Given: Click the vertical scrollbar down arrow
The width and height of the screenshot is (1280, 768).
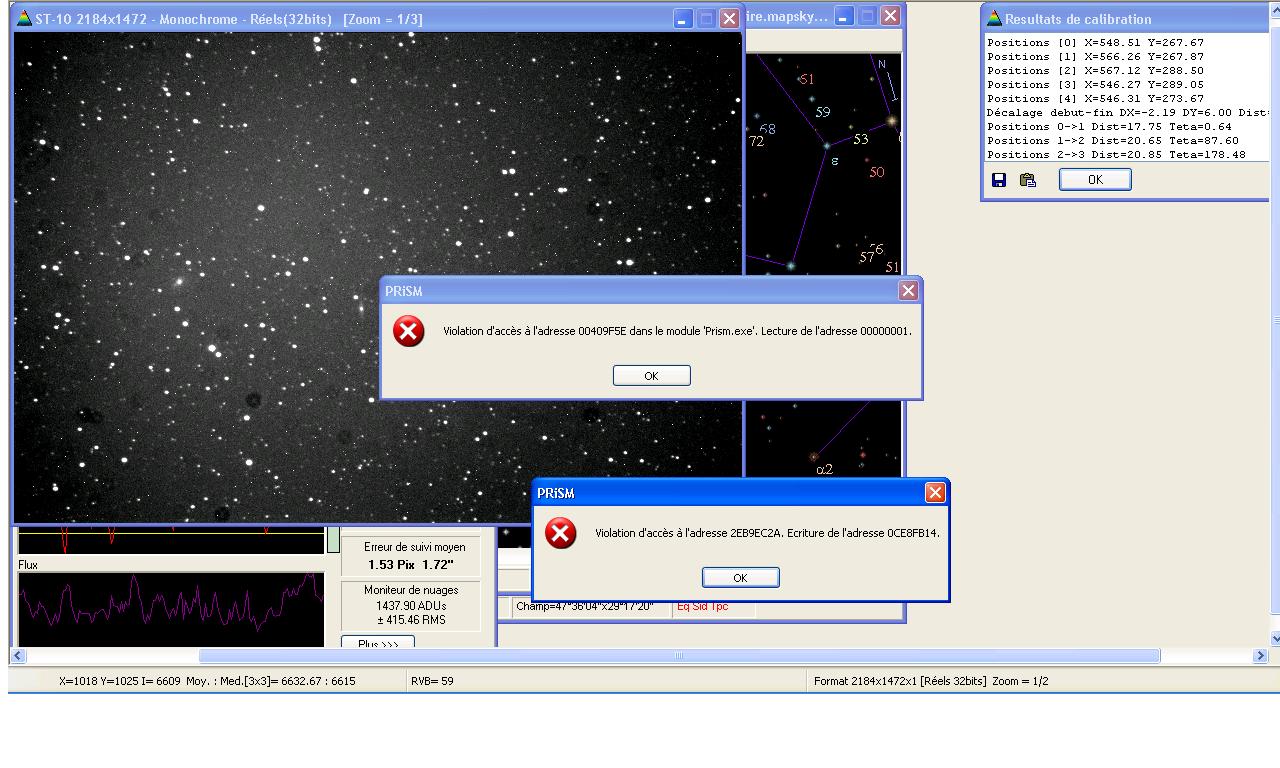Looking at the screenshot, I should click(x=1275, y=638).
